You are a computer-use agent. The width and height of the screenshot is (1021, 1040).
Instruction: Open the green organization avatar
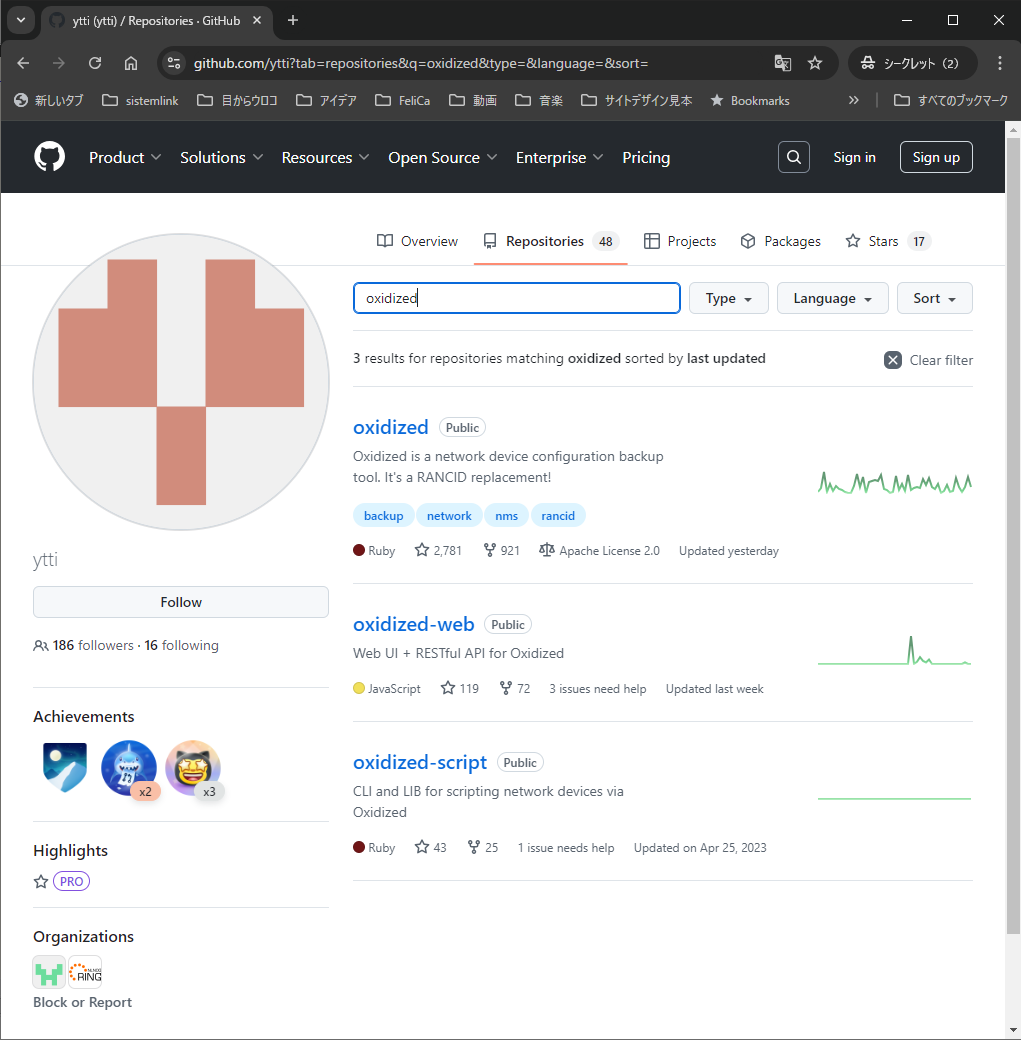click(x=49, y=972)
